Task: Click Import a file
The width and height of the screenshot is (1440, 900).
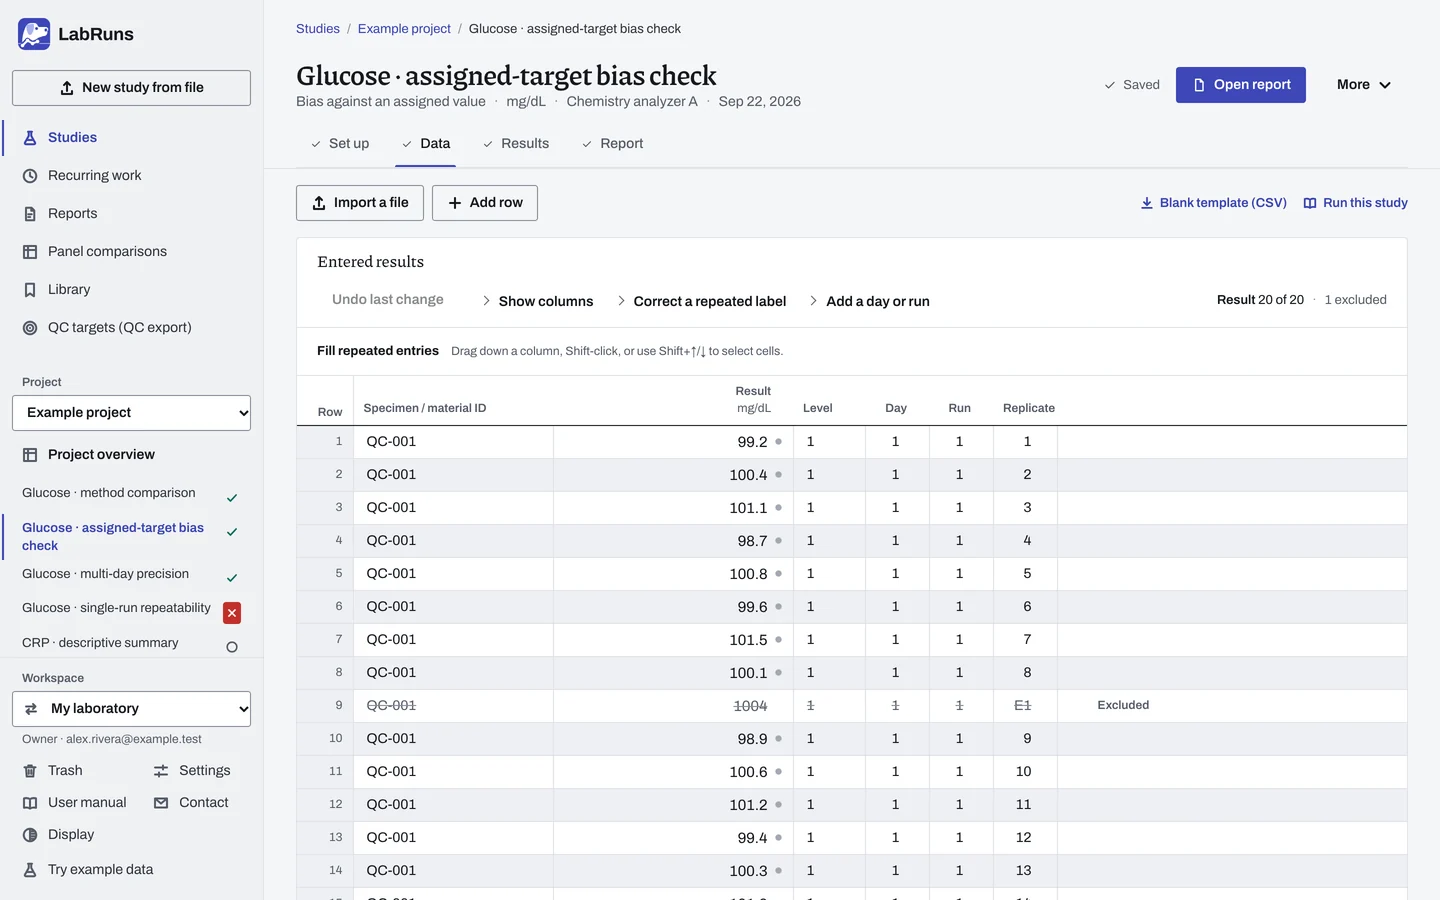Action: [360, 203]
